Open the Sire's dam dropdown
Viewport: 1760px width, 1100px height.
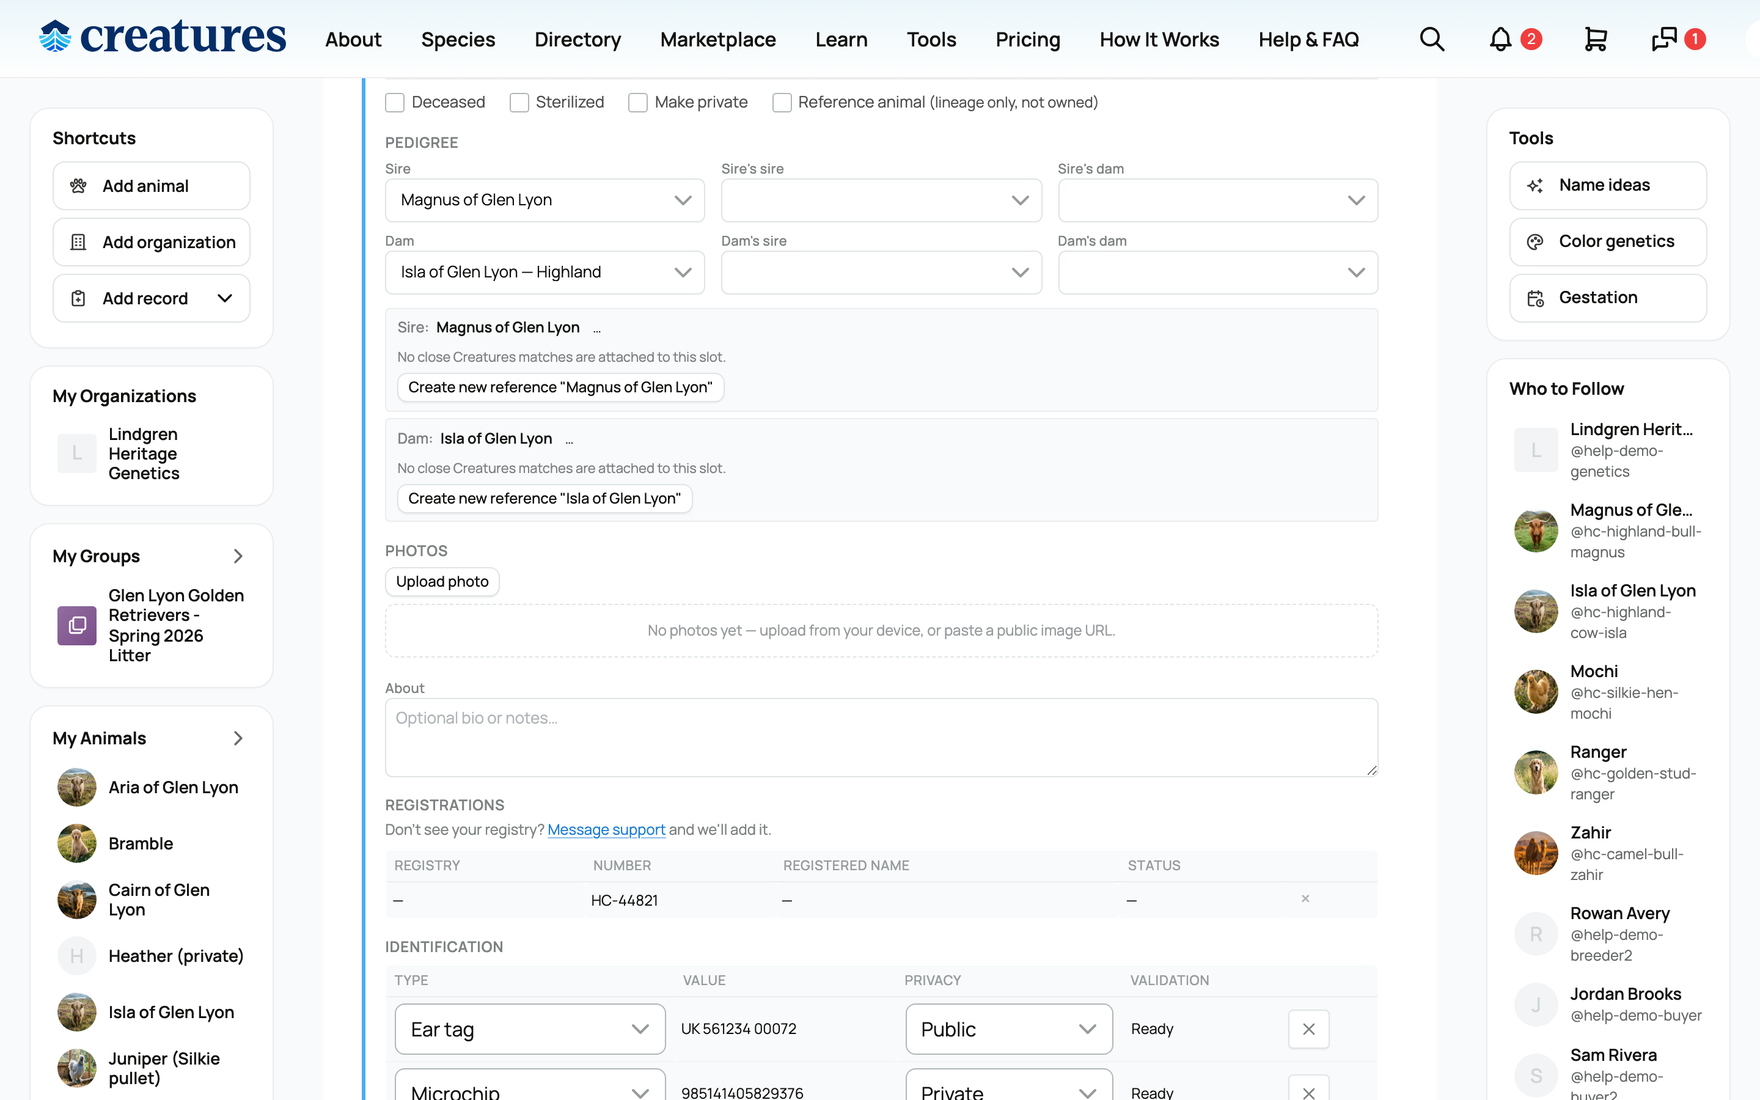pyautogui.click(x=1218, y=200)
